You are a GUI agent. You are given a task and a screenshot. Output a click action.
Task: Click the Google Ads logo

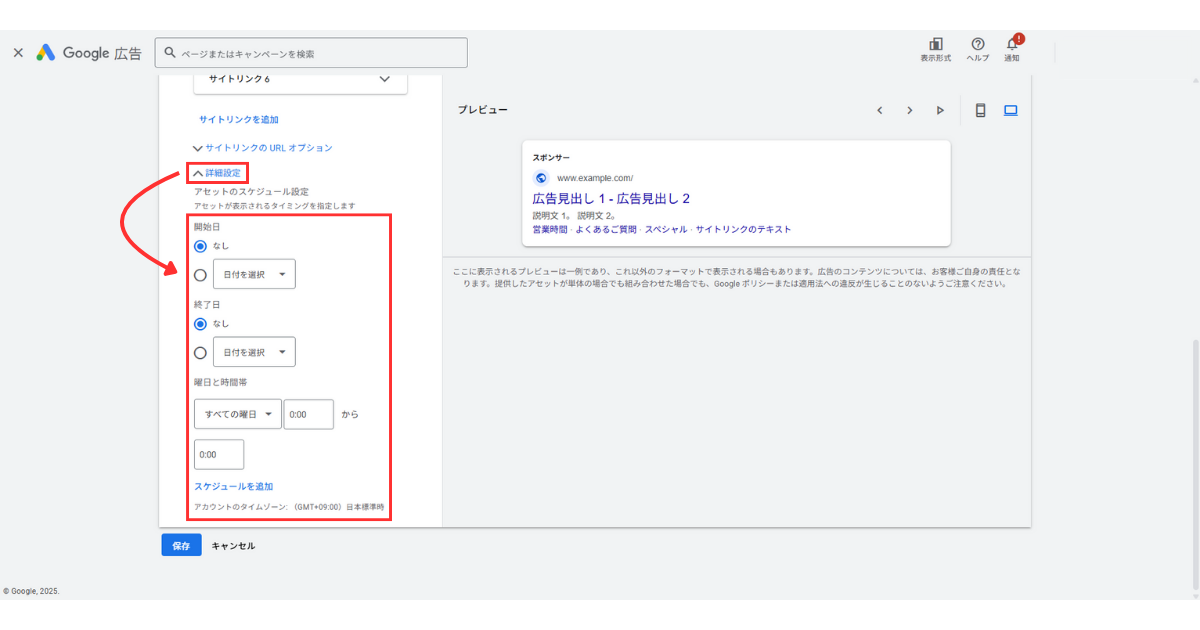pyautogui.click(x=90, y=53)
